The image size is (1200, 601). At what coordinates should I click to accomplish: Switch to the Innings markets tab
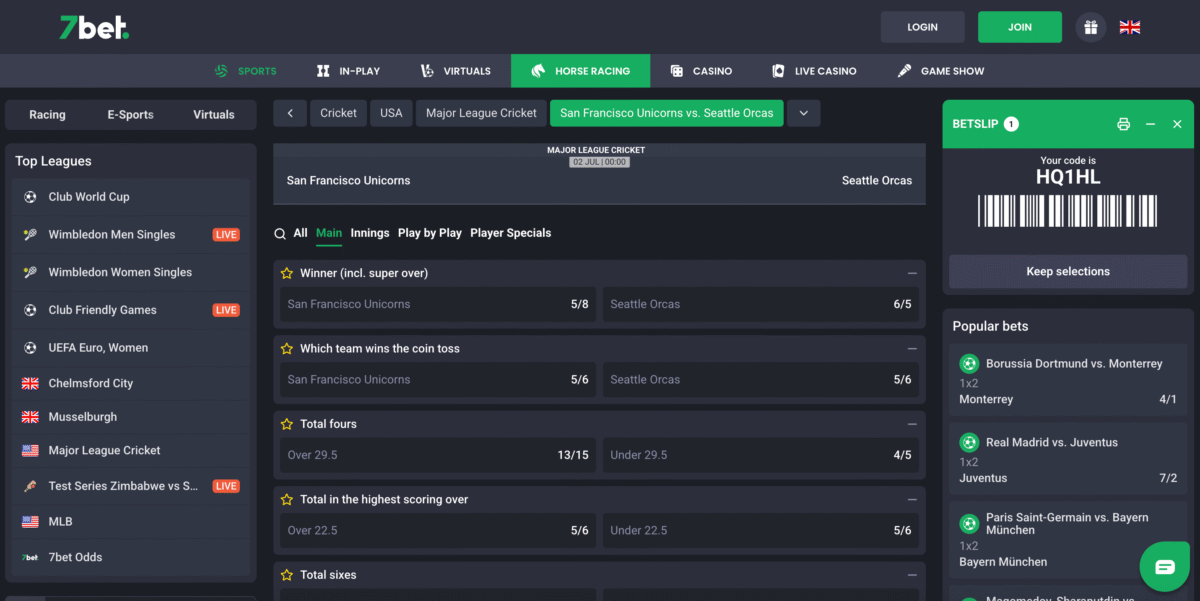(370, 233)
